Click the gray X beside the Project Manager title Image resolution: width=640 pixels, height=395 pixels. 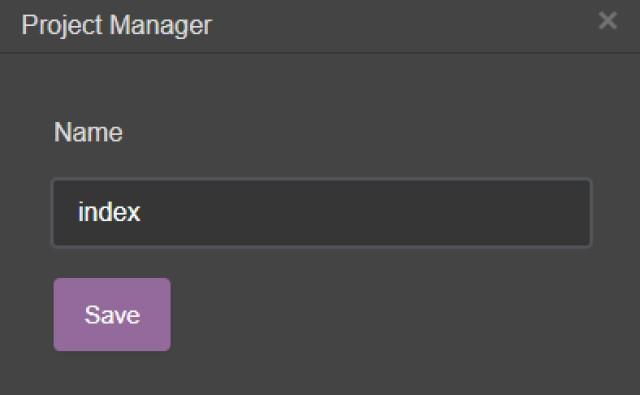pos(607,20)
